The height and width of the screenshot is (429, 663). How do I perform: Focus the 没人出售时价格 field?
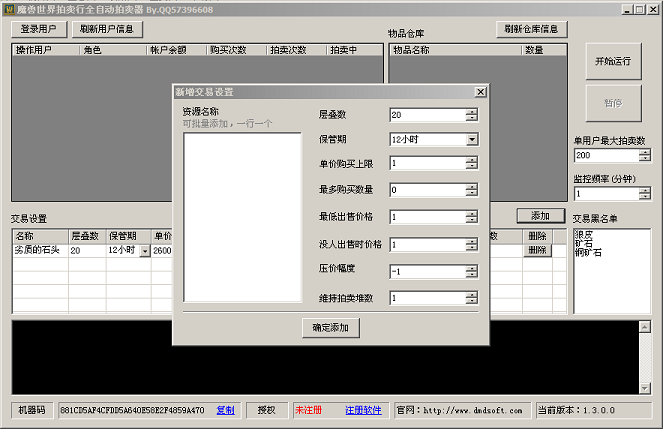(x=427, y=245)
